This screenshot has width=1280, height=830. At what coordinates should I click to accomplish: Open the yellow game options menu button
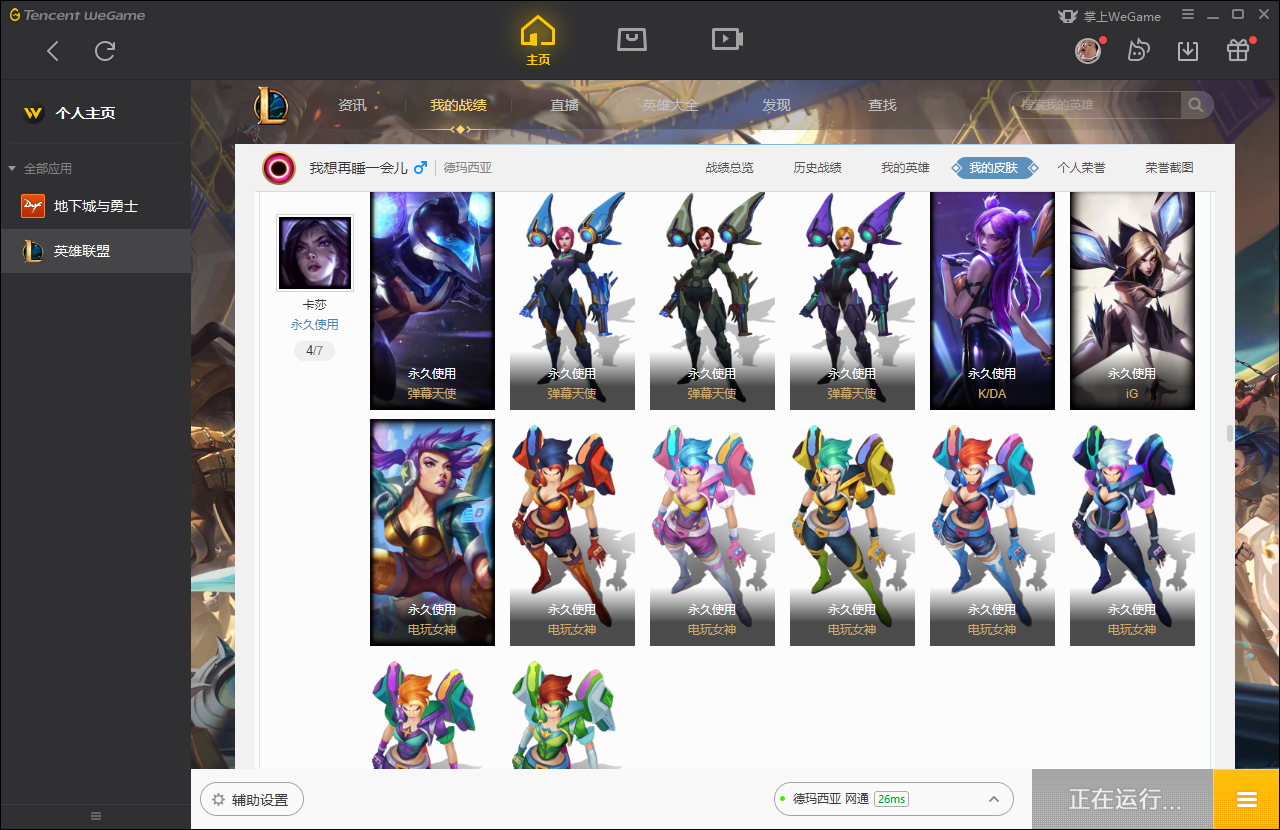pos(1246,799)
